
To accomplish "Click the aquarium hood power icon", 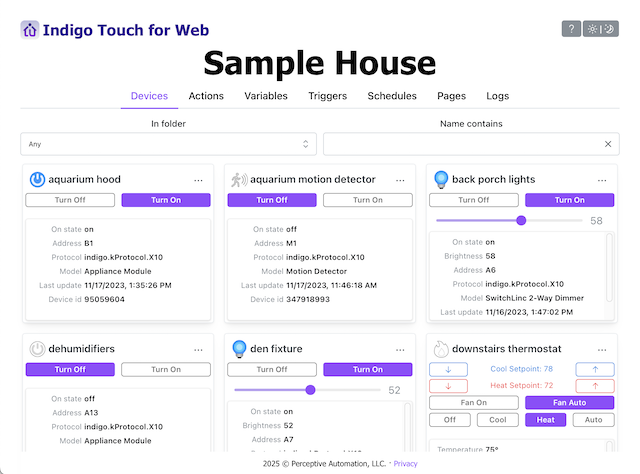I will [x=37, y=179].
